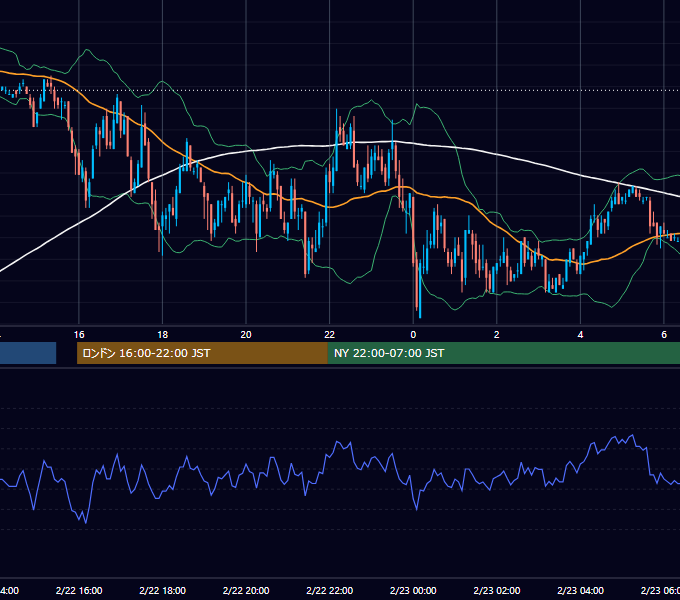The image size is (680, 600).
Task: Click the 2/23 04:00 time label
Action: point(580,590)
